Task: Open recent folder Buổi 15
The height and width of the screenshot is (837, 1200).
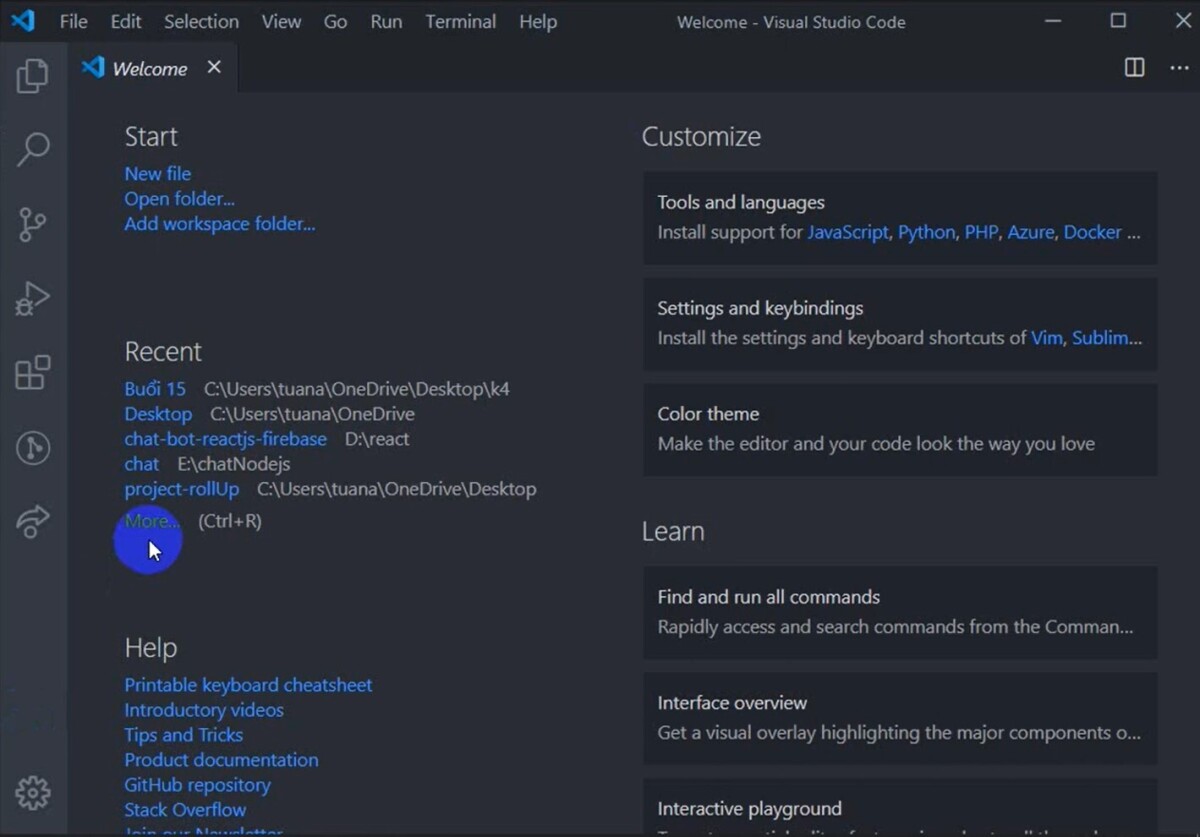Action: [x=155, y=389]
